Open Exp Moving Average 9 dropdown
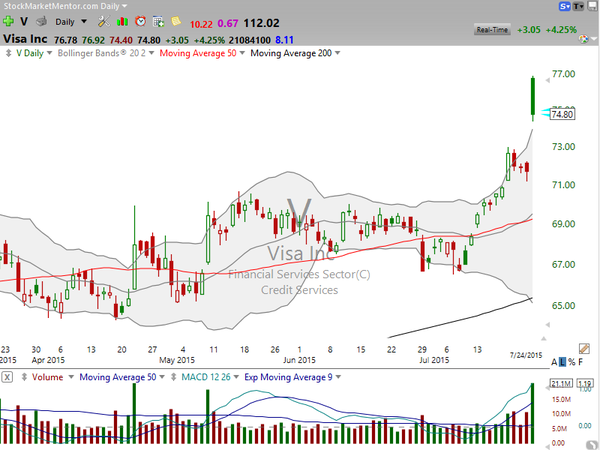 click(x=338, y=377)
